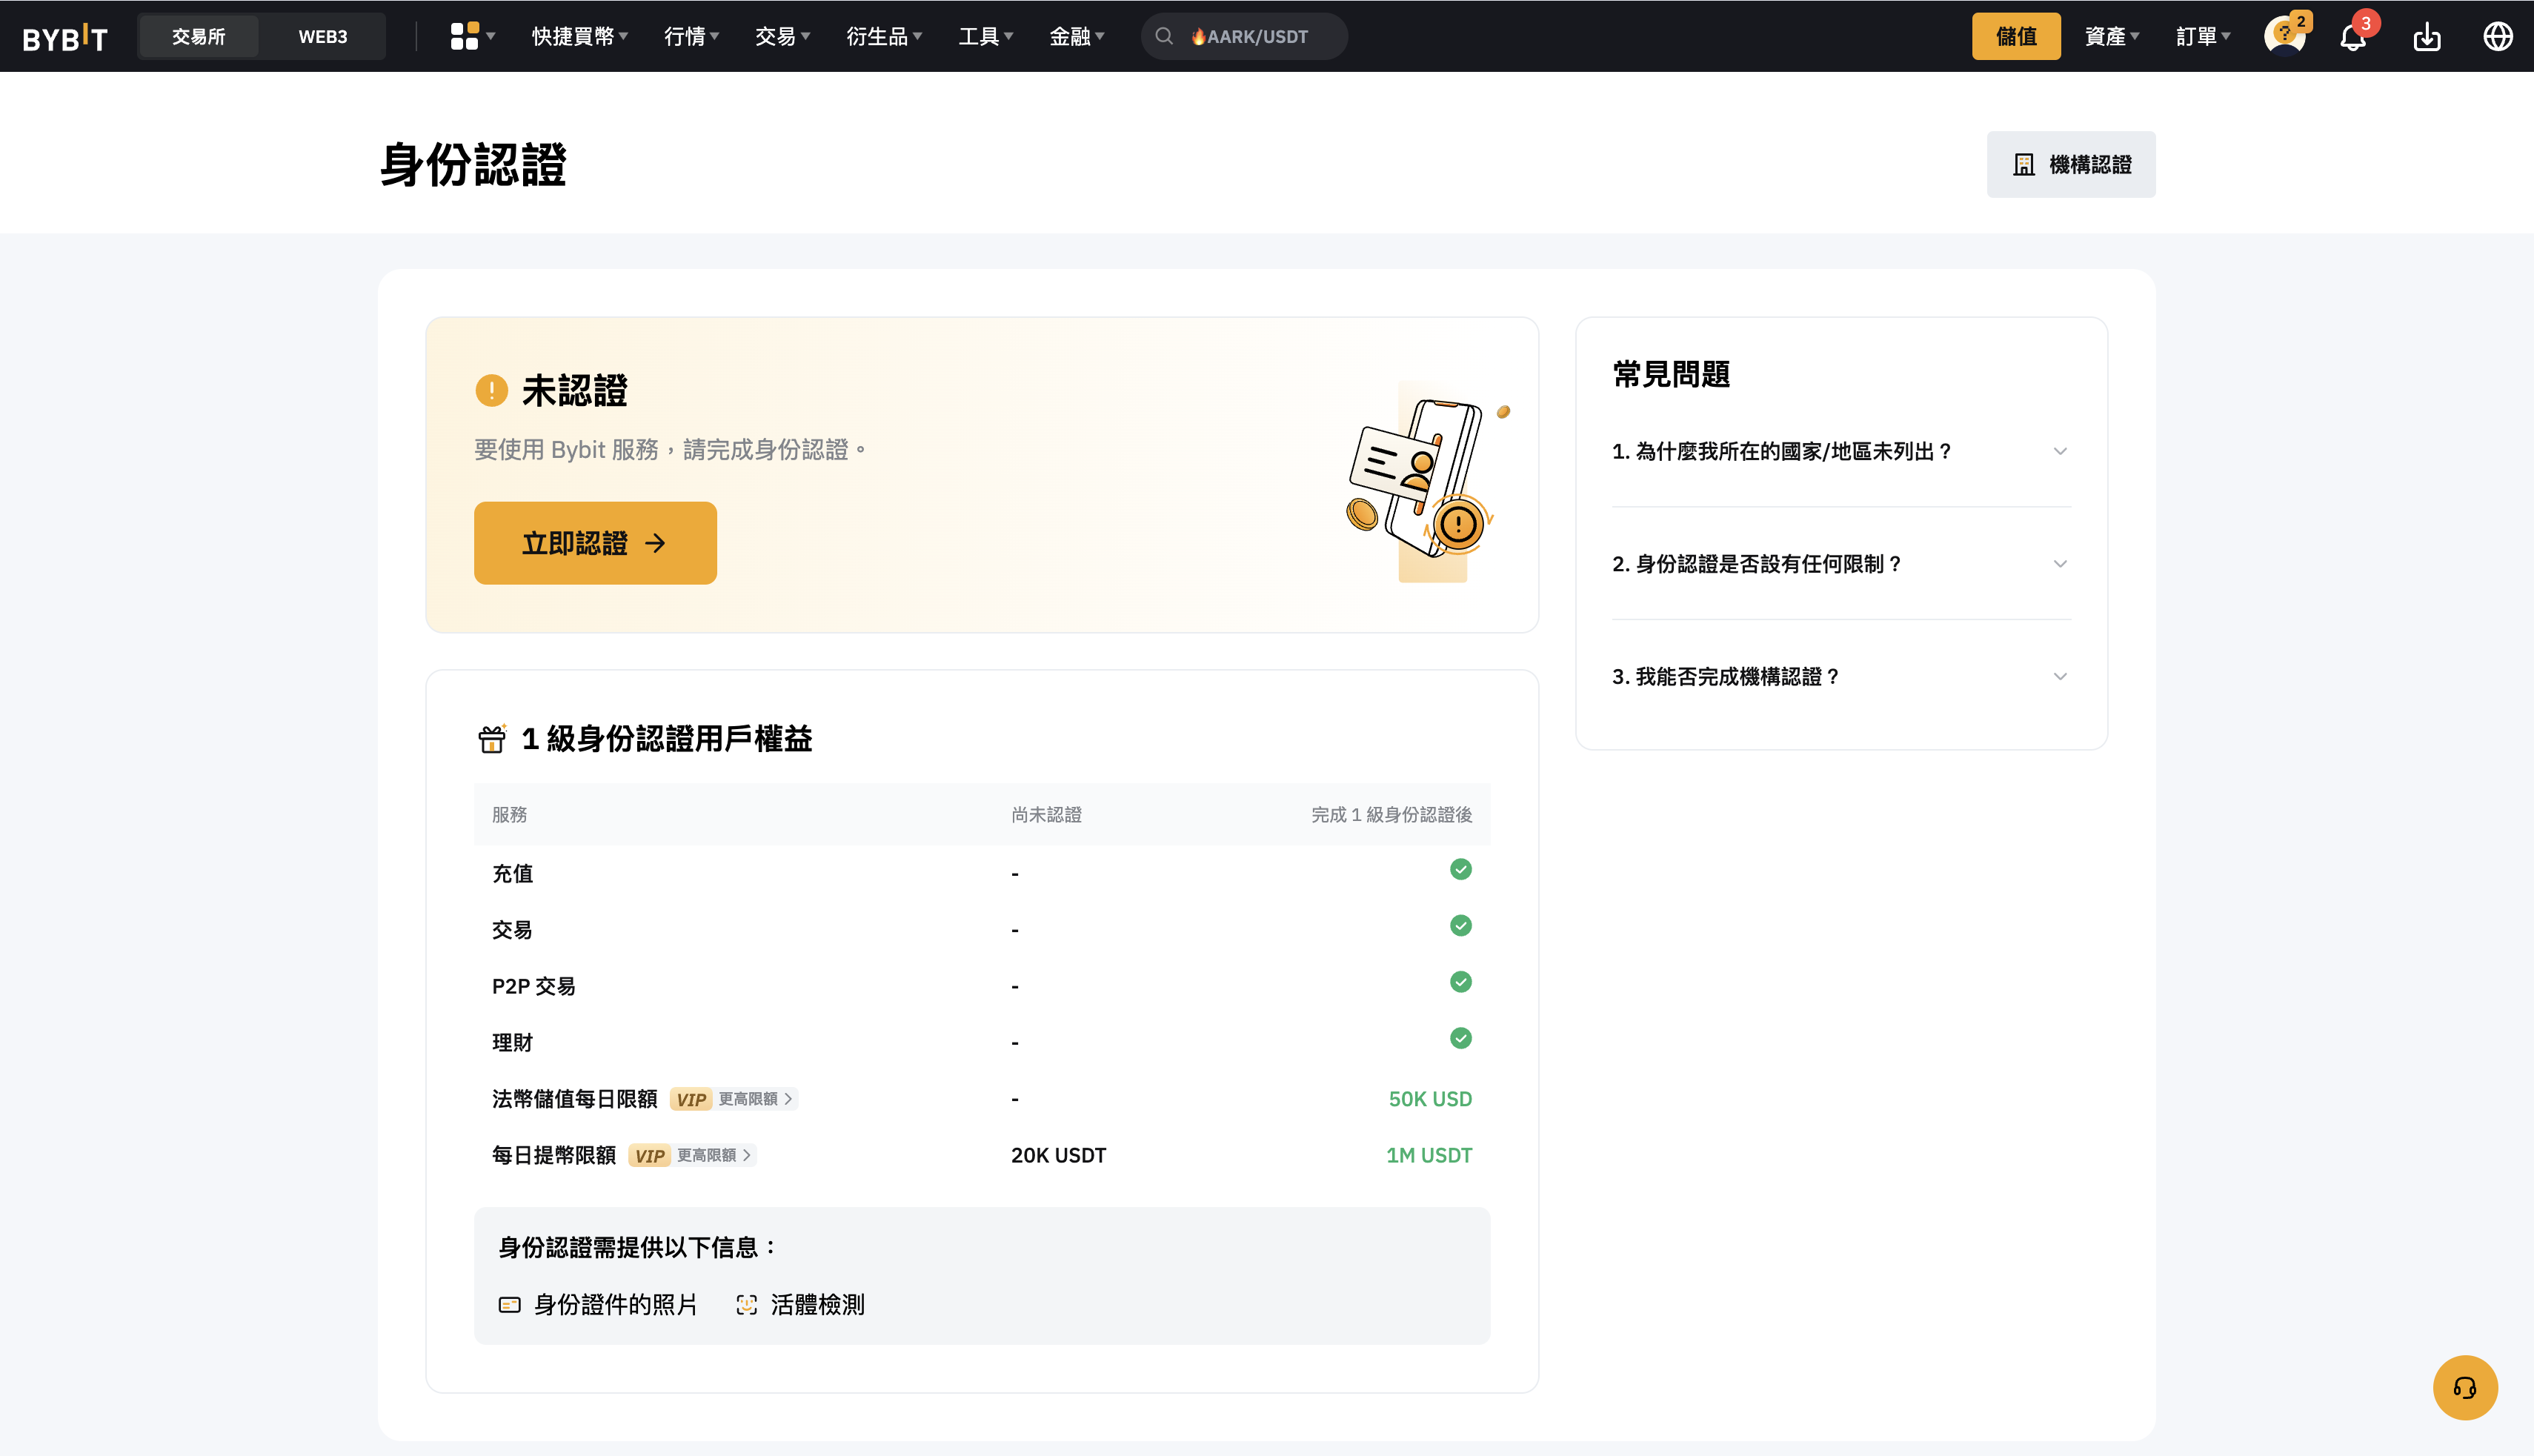The image size is (2534, 1456).
Task: Click the download app icon
Action: coord(2427,37)
